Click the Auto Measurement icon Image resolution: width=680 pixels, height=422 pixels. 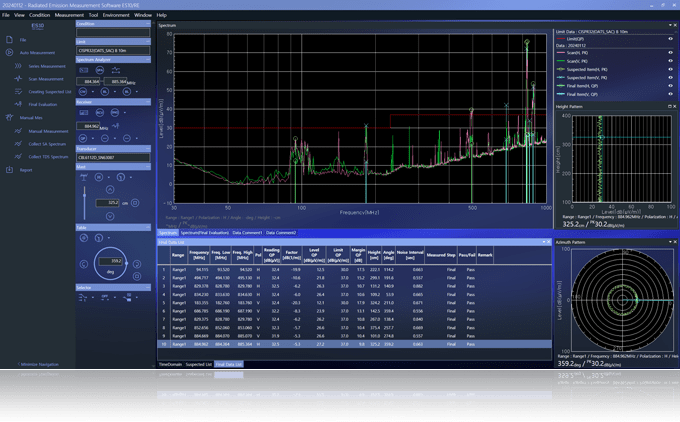(10, 53)
